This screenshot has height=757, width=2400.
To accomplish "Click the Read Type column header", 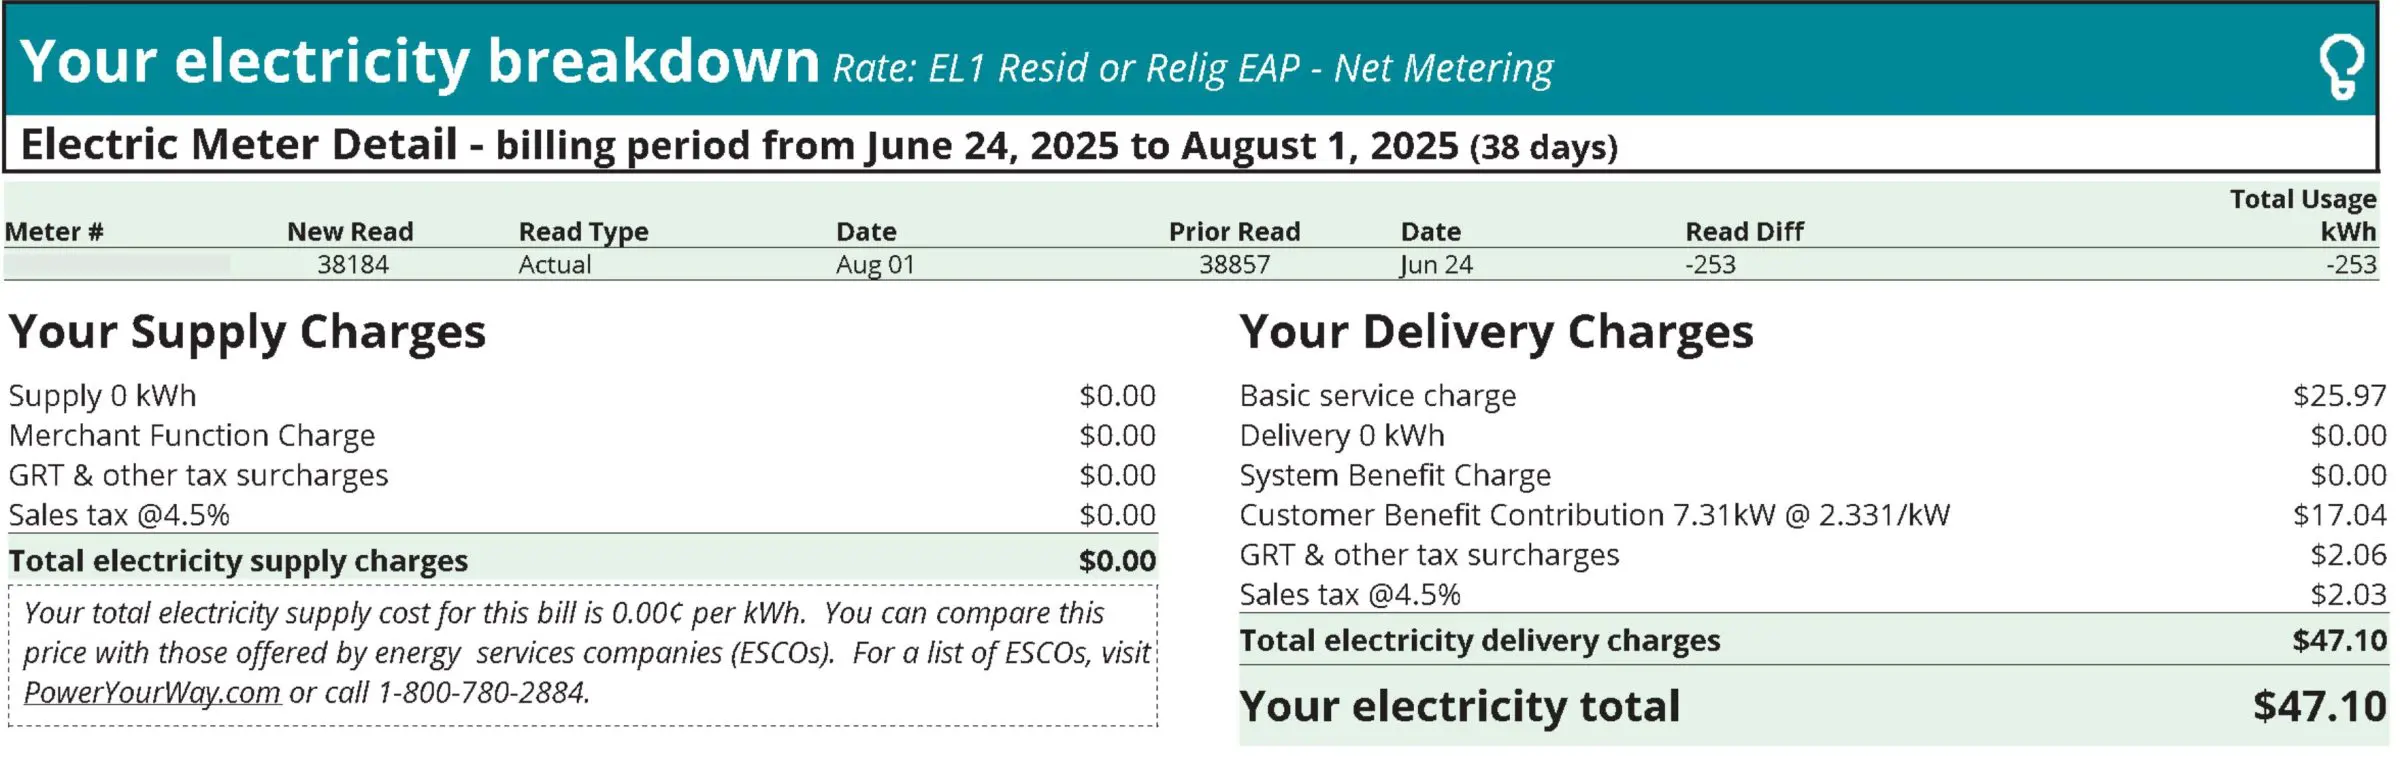I will coord(583,232).
